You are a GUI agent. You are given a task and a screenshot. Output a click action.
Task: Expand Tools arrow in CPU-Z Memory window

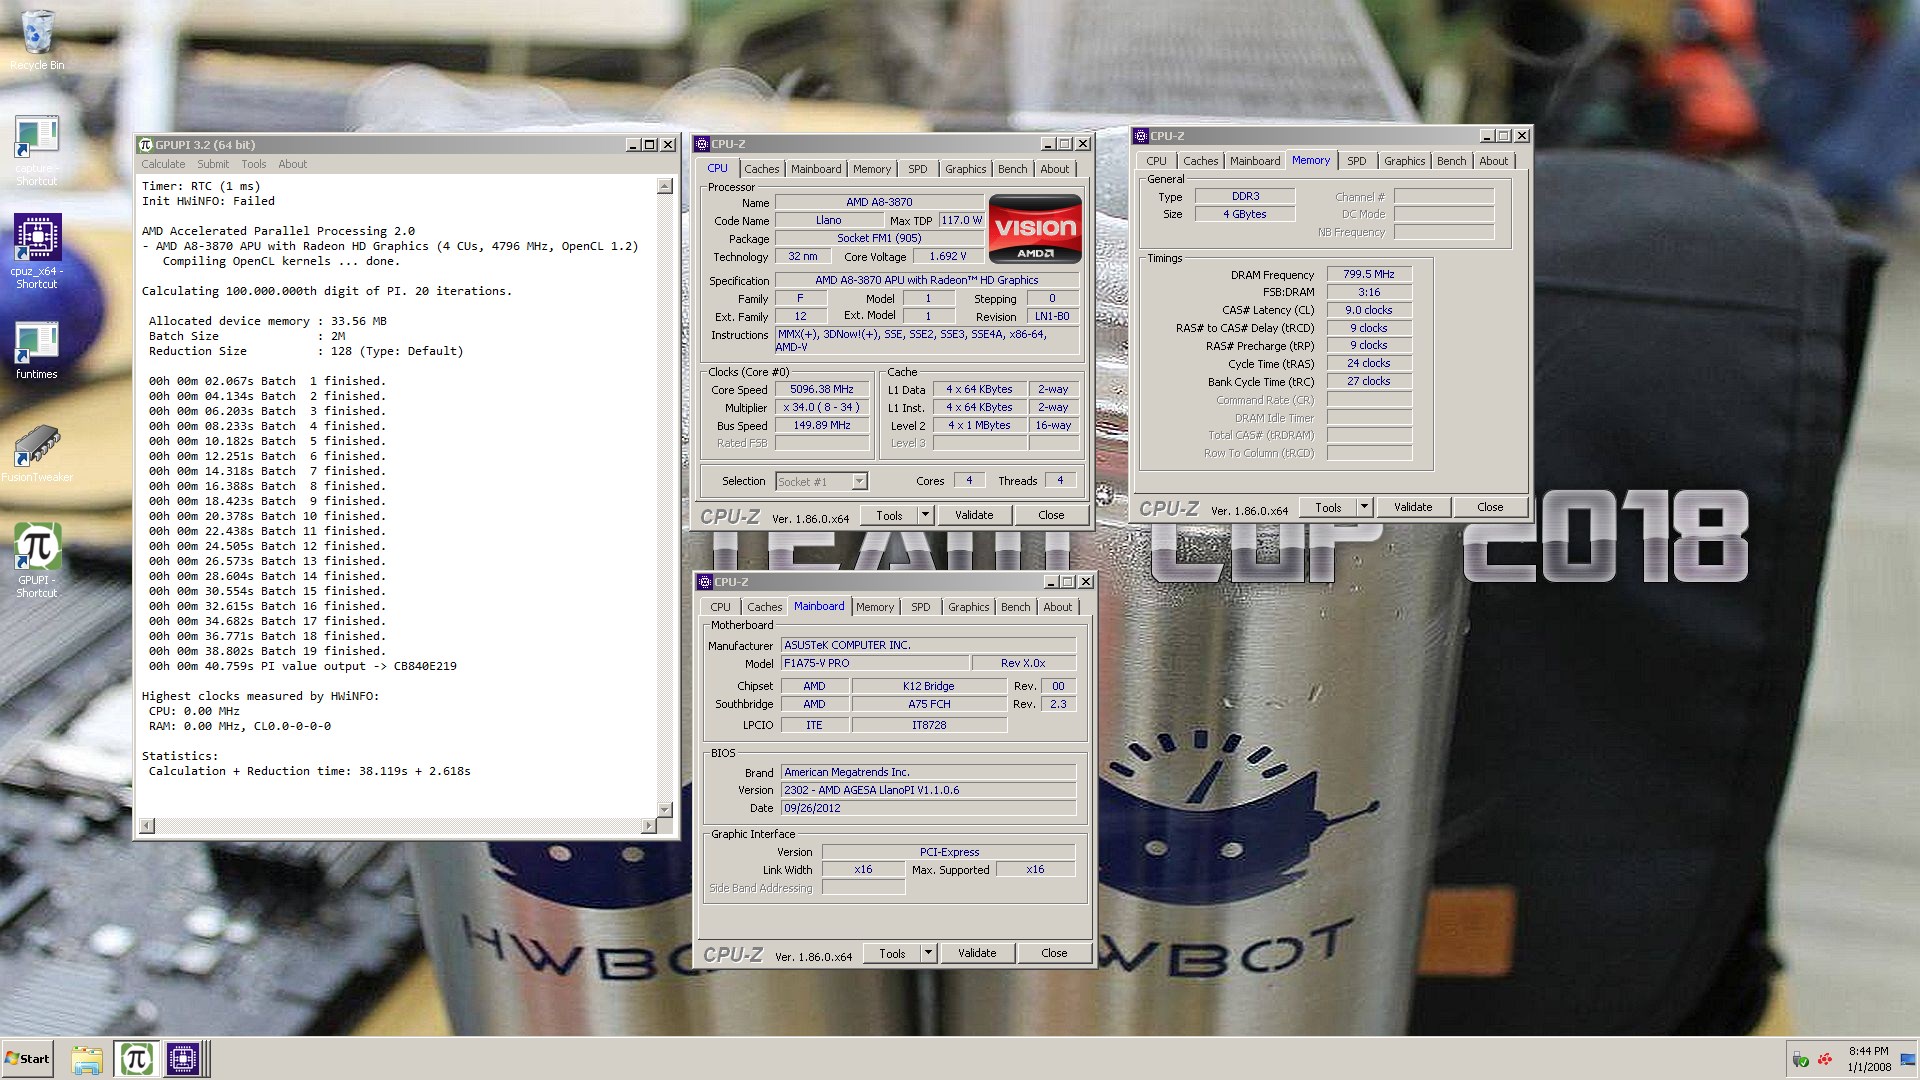(1364, 507)
